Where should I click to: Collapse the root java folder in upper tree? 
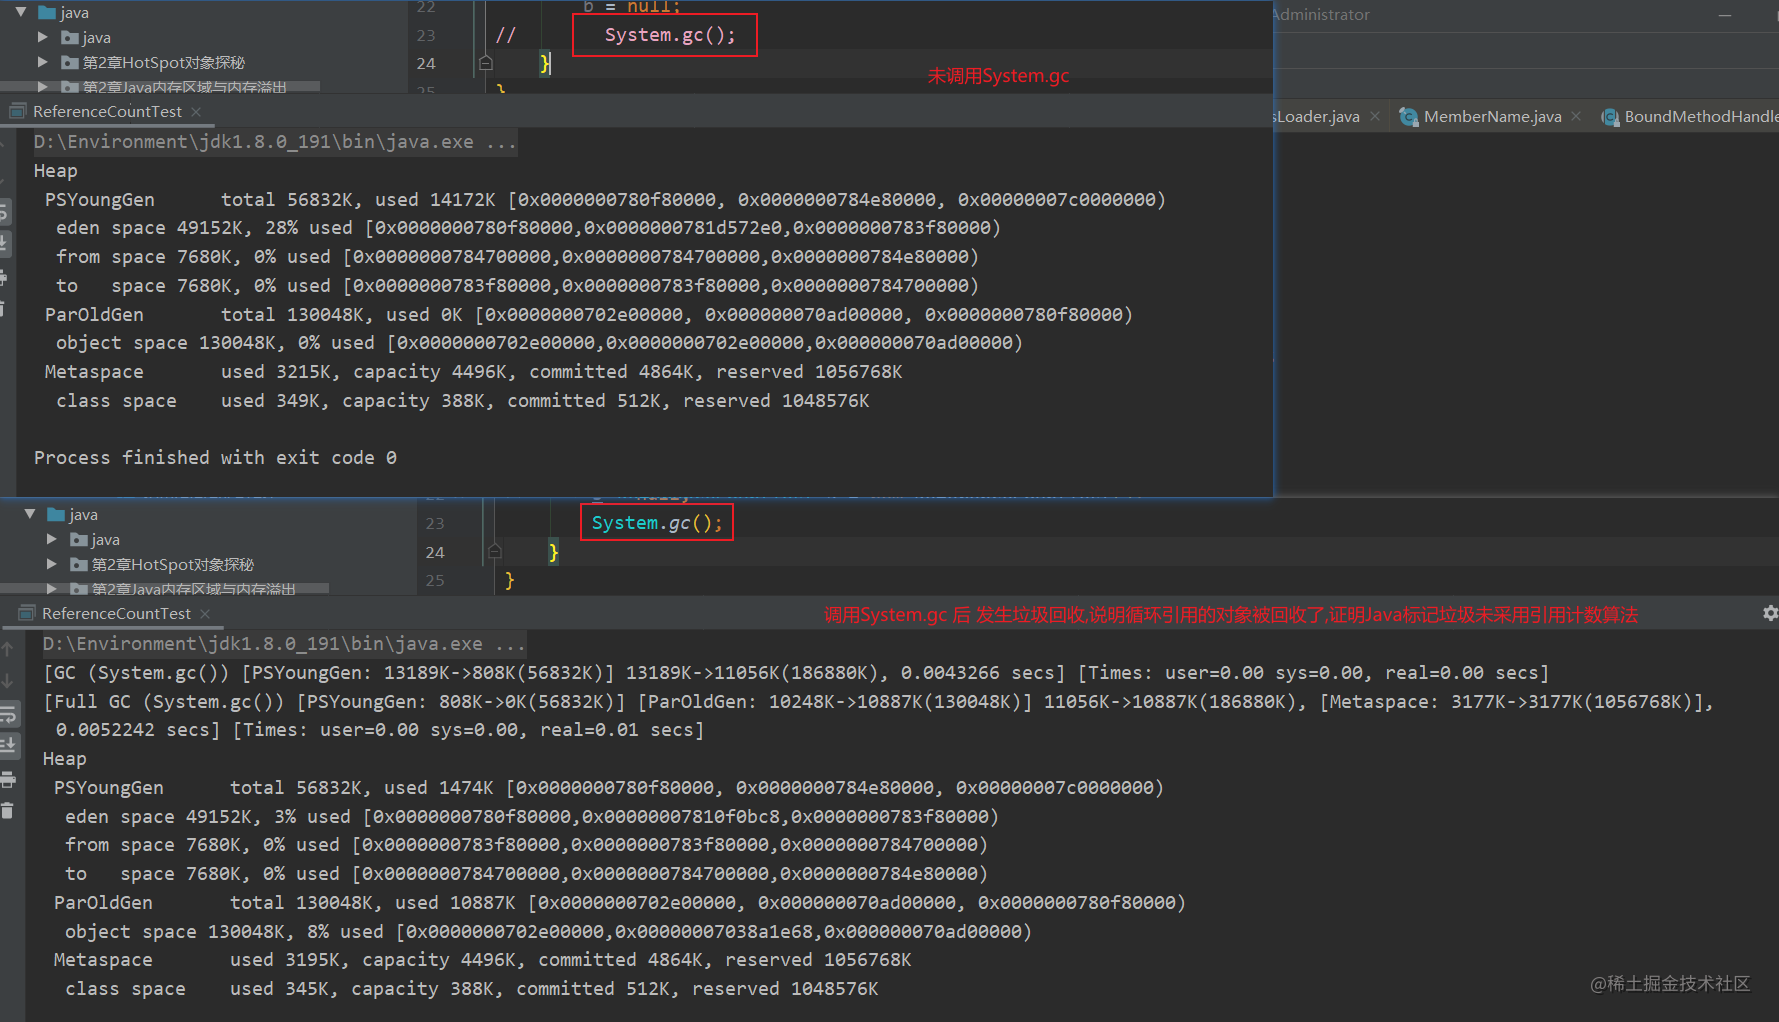coord(20,12)
